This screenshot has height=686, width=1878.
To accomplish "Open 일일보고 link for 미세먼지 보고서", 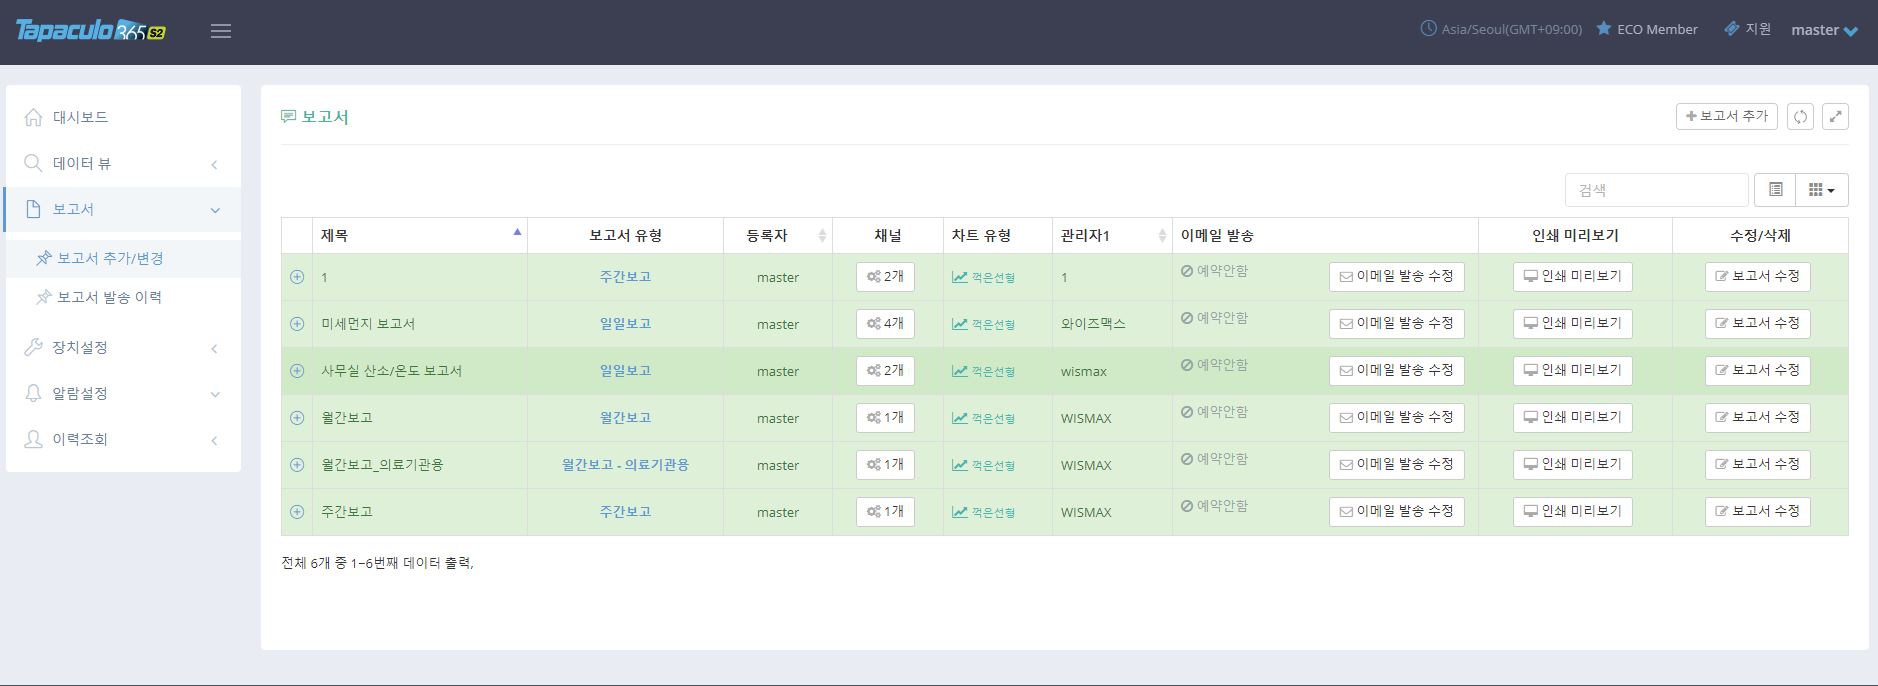I will 625,324.
